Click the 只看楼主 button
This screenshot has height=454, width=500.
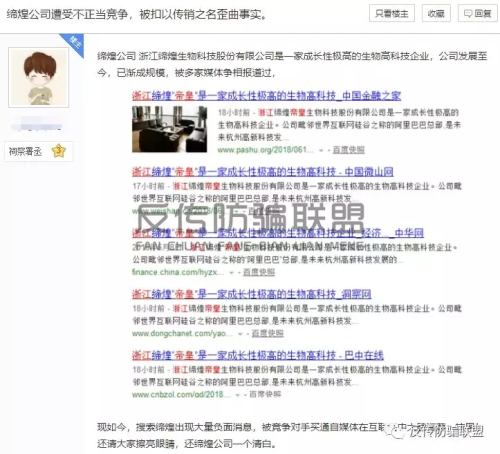coord(392,13)
